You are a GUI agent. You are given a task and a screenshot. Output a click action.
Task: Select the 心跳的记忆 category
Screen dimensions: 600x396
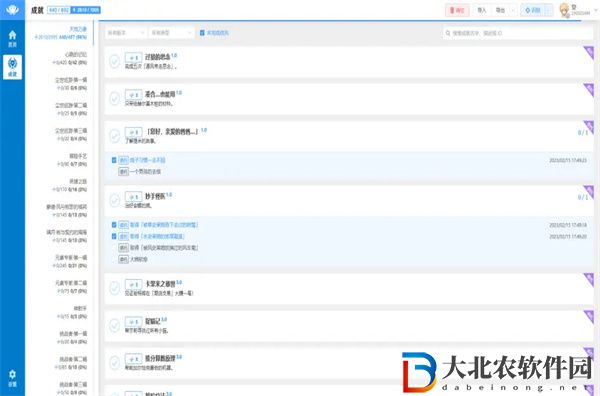click(60, 59)
